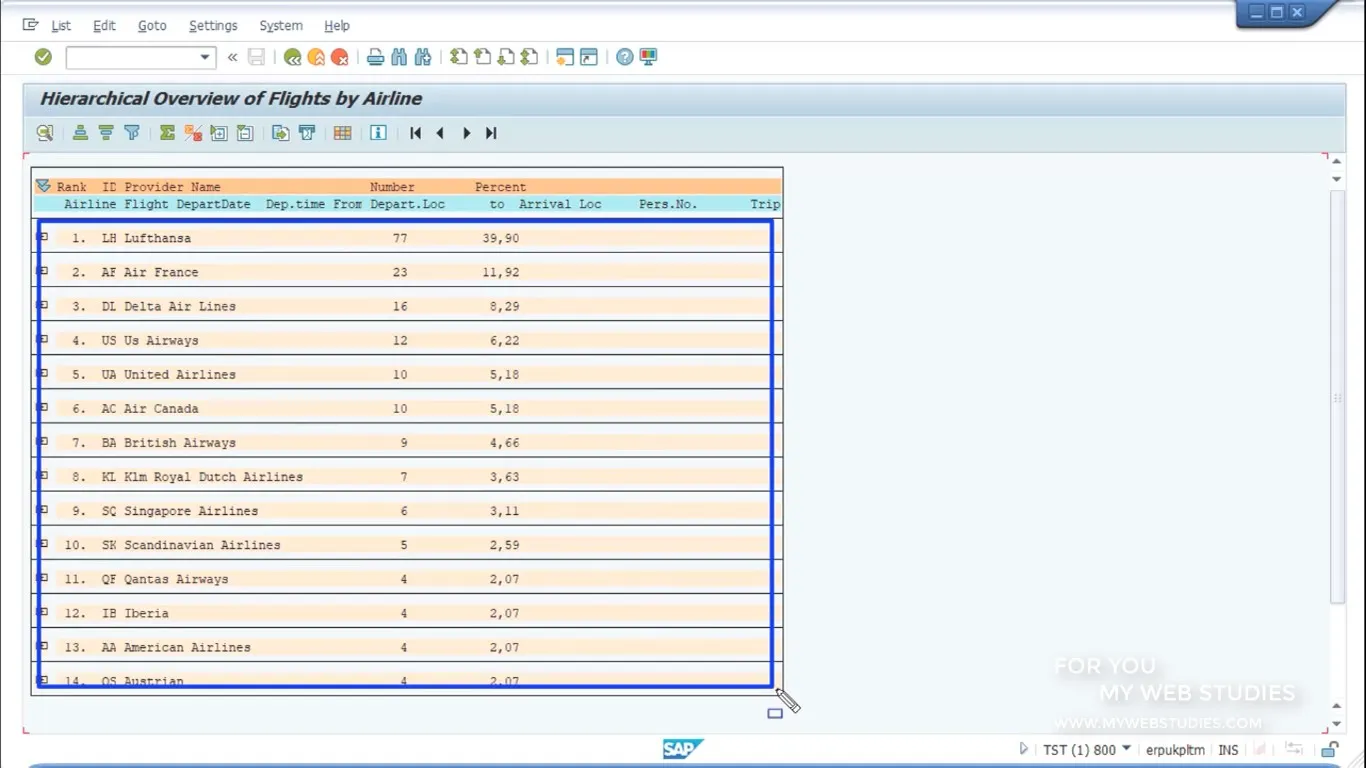The width and height of the screenshot is (1366, 768).
Task: Expand the Us Airways row
Action: click(43, 339)
